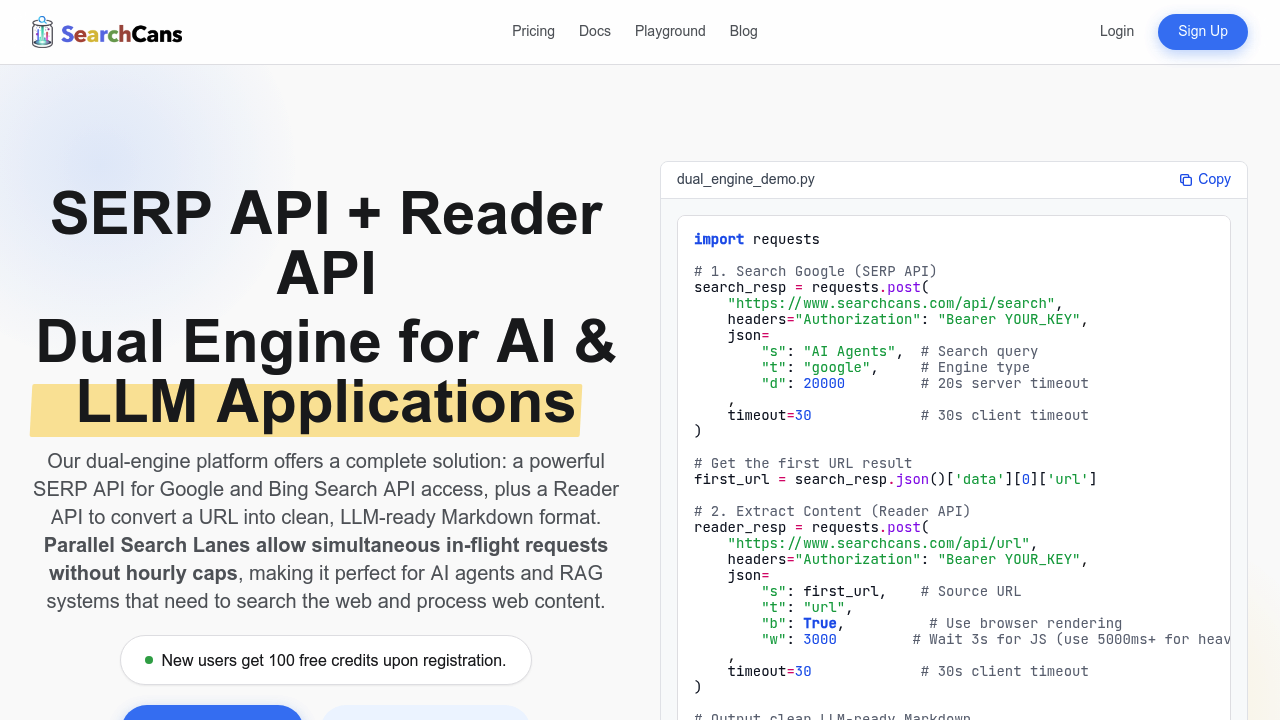This screenshot has width=1280, height=720.
Task: Click the api/search URL string in code
Action: 891,303
